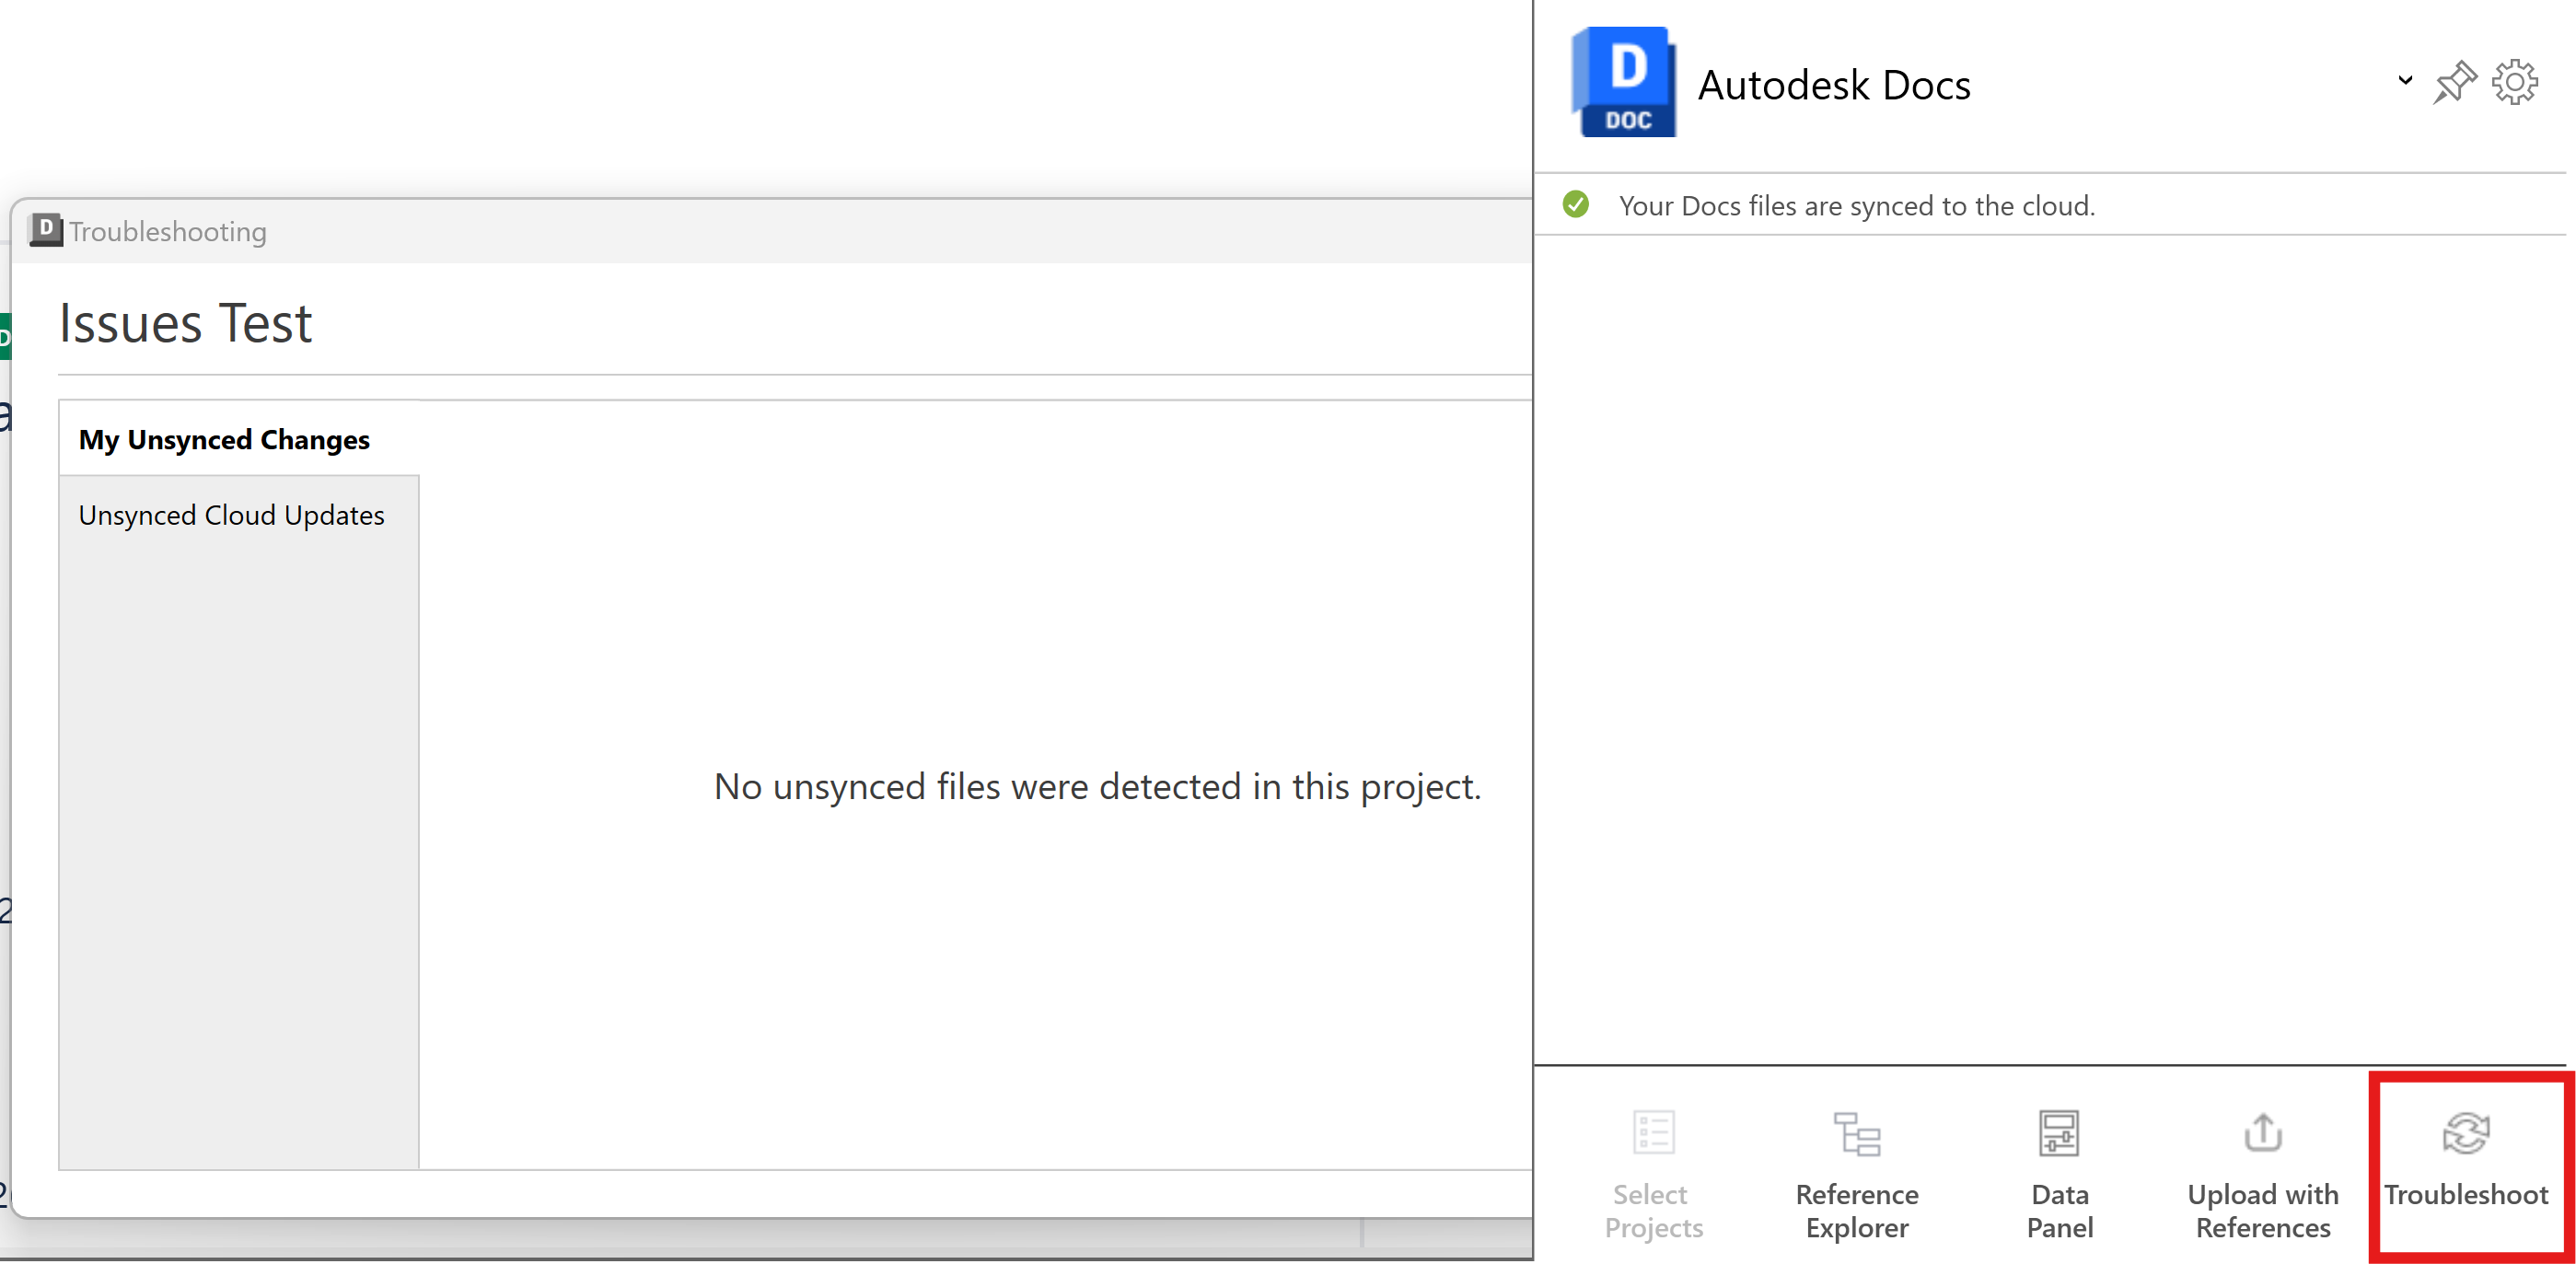This screenshot has width=2576, height=1264.
Task: Click the Troubleshooting window title icon
Action: pos(46,230)
